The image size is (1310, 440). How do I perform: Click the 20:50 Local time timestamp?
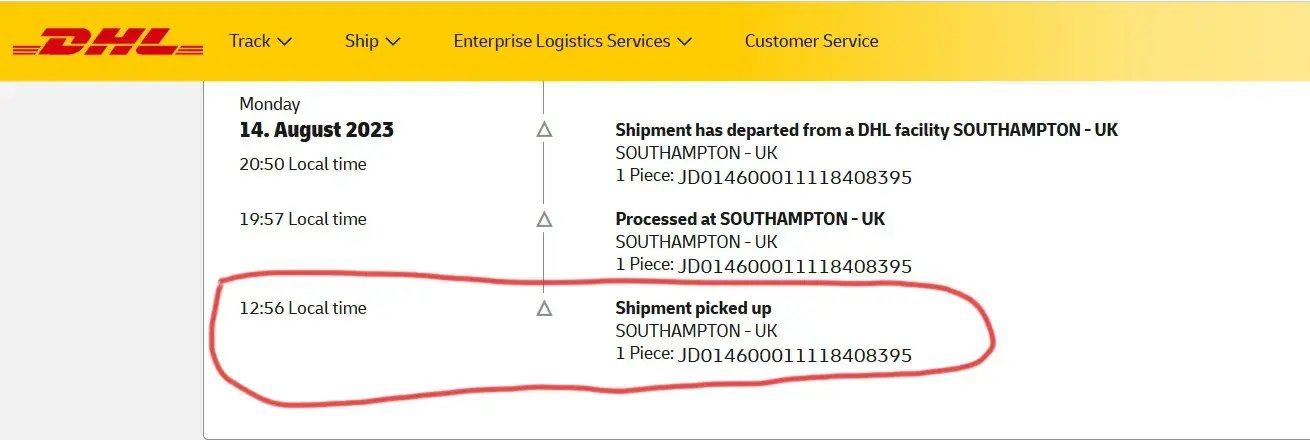pyautogui.click(x=303, y=164)
